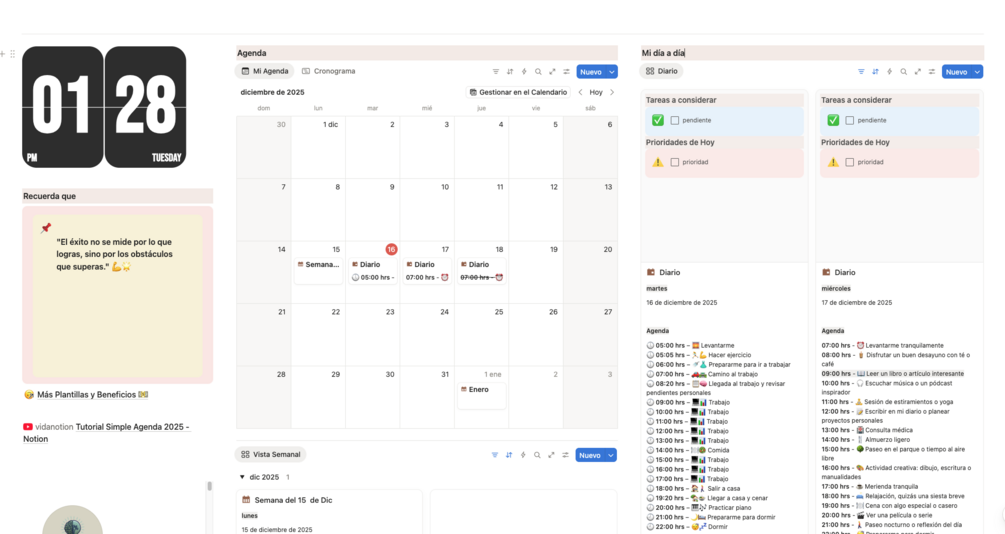Open filter in Agenda calendar toolbar
1005x534 pixels.
[495, 72]
